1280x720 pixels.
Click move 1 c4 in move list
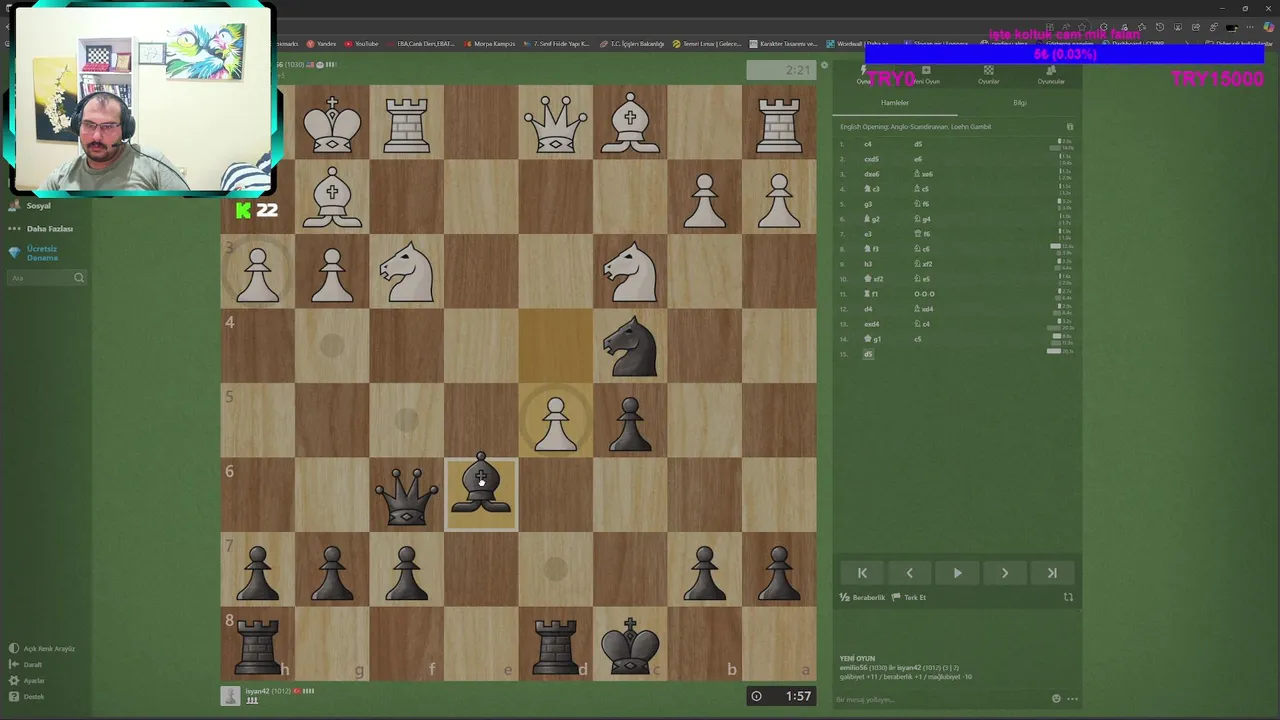(x=868, y=144)
